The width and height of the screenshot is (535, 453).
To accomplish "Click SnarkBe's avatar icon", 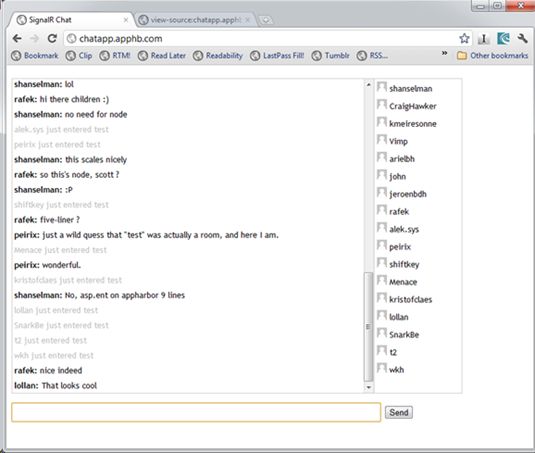I will (382, 333).
